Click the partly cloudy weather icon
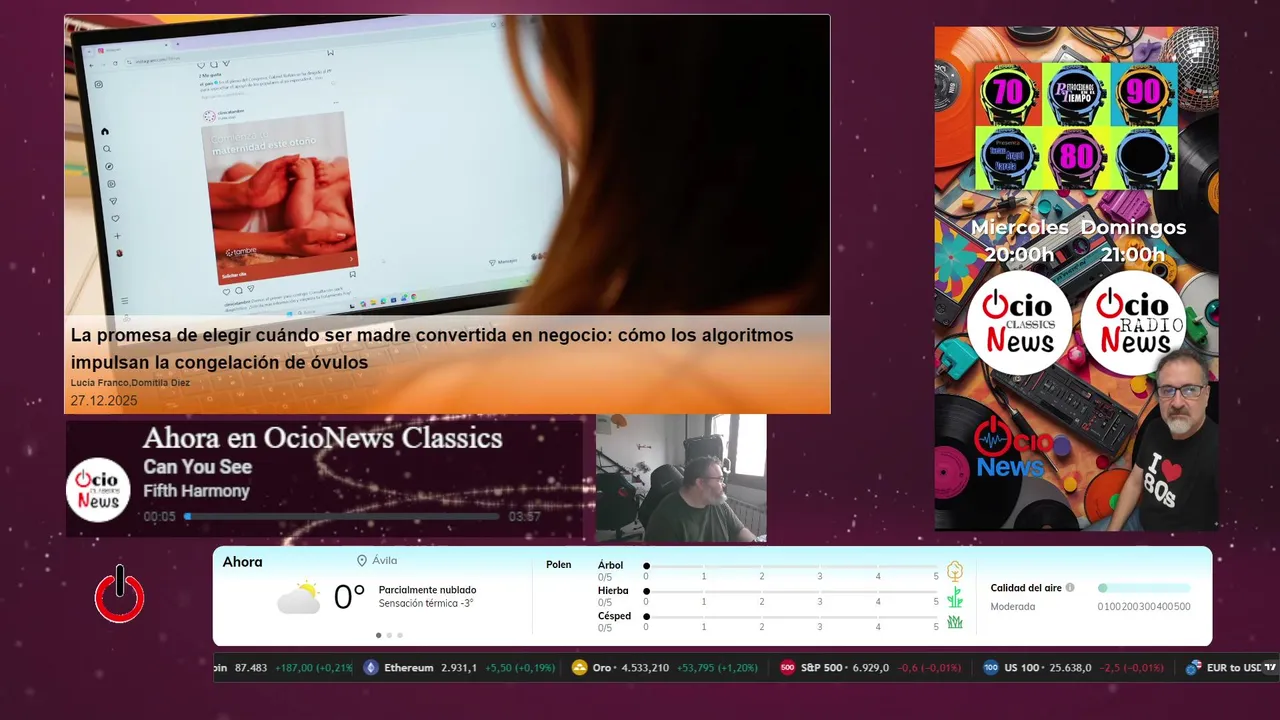The height and width of the screenshot is (720, 1280). [x=299, y=597]
